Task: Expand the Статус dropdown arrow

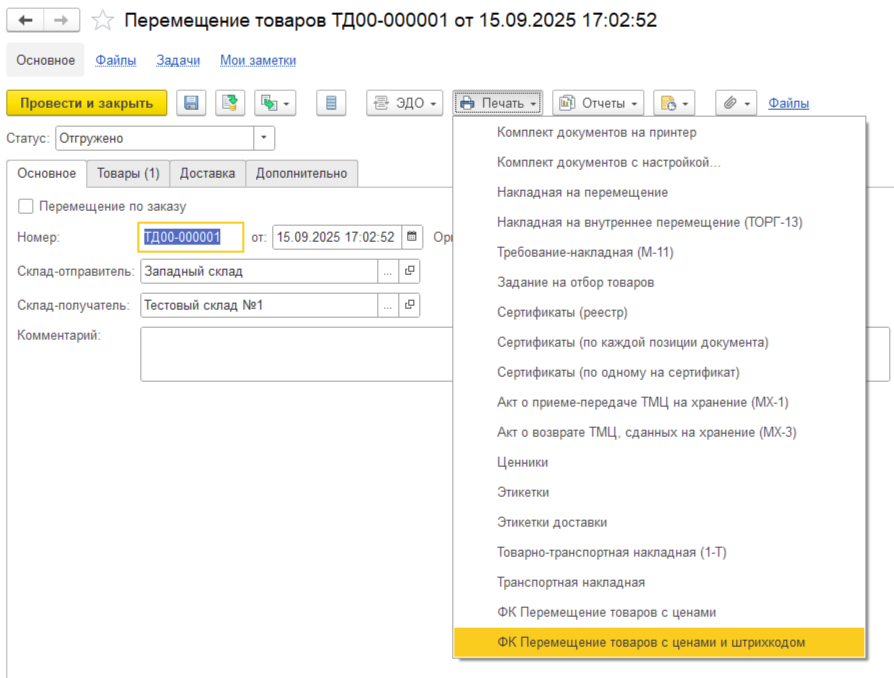Action: click(x=263, y=138)
